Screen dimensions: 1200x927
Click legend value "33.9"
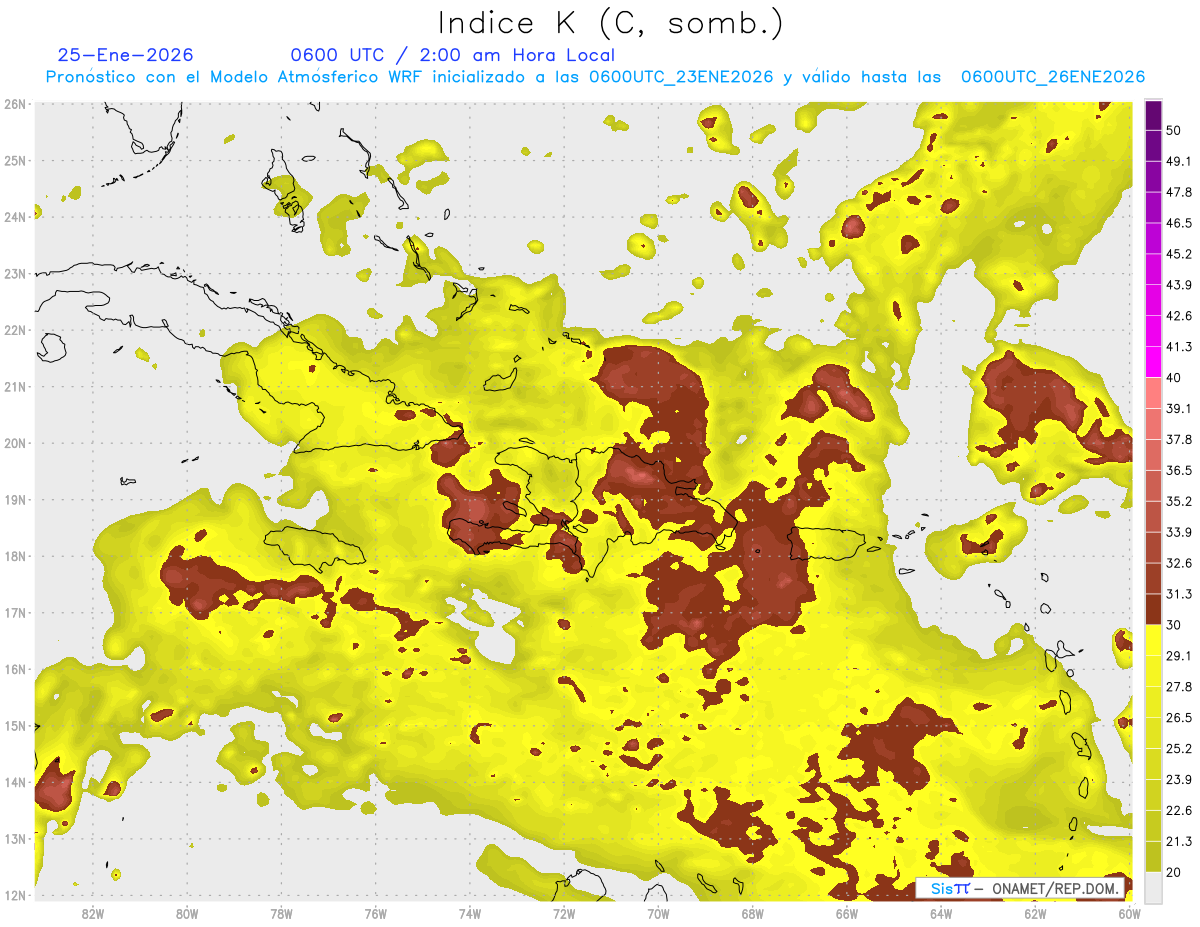[1179, 532]
